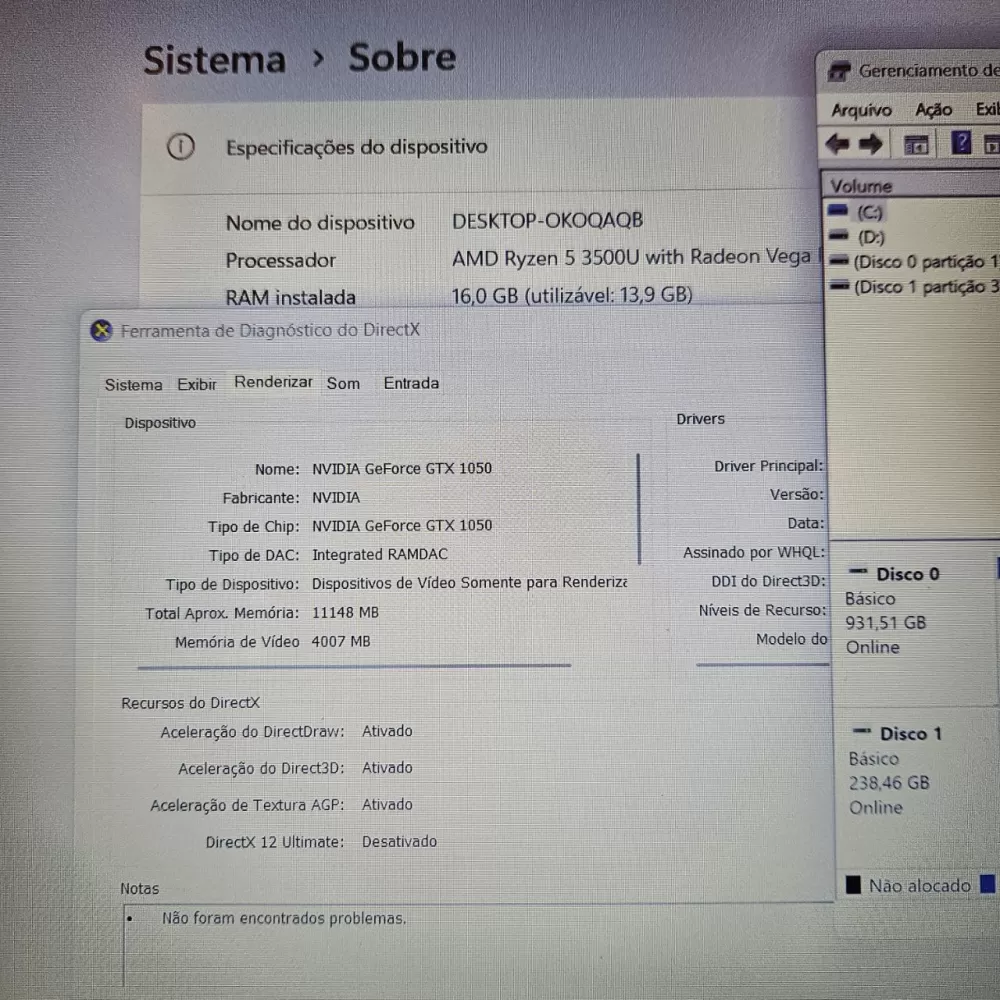This screenshot has height=1000, width=1000.
Task: Click the black Não alocado legend swatch
Action: coord(853,885)
